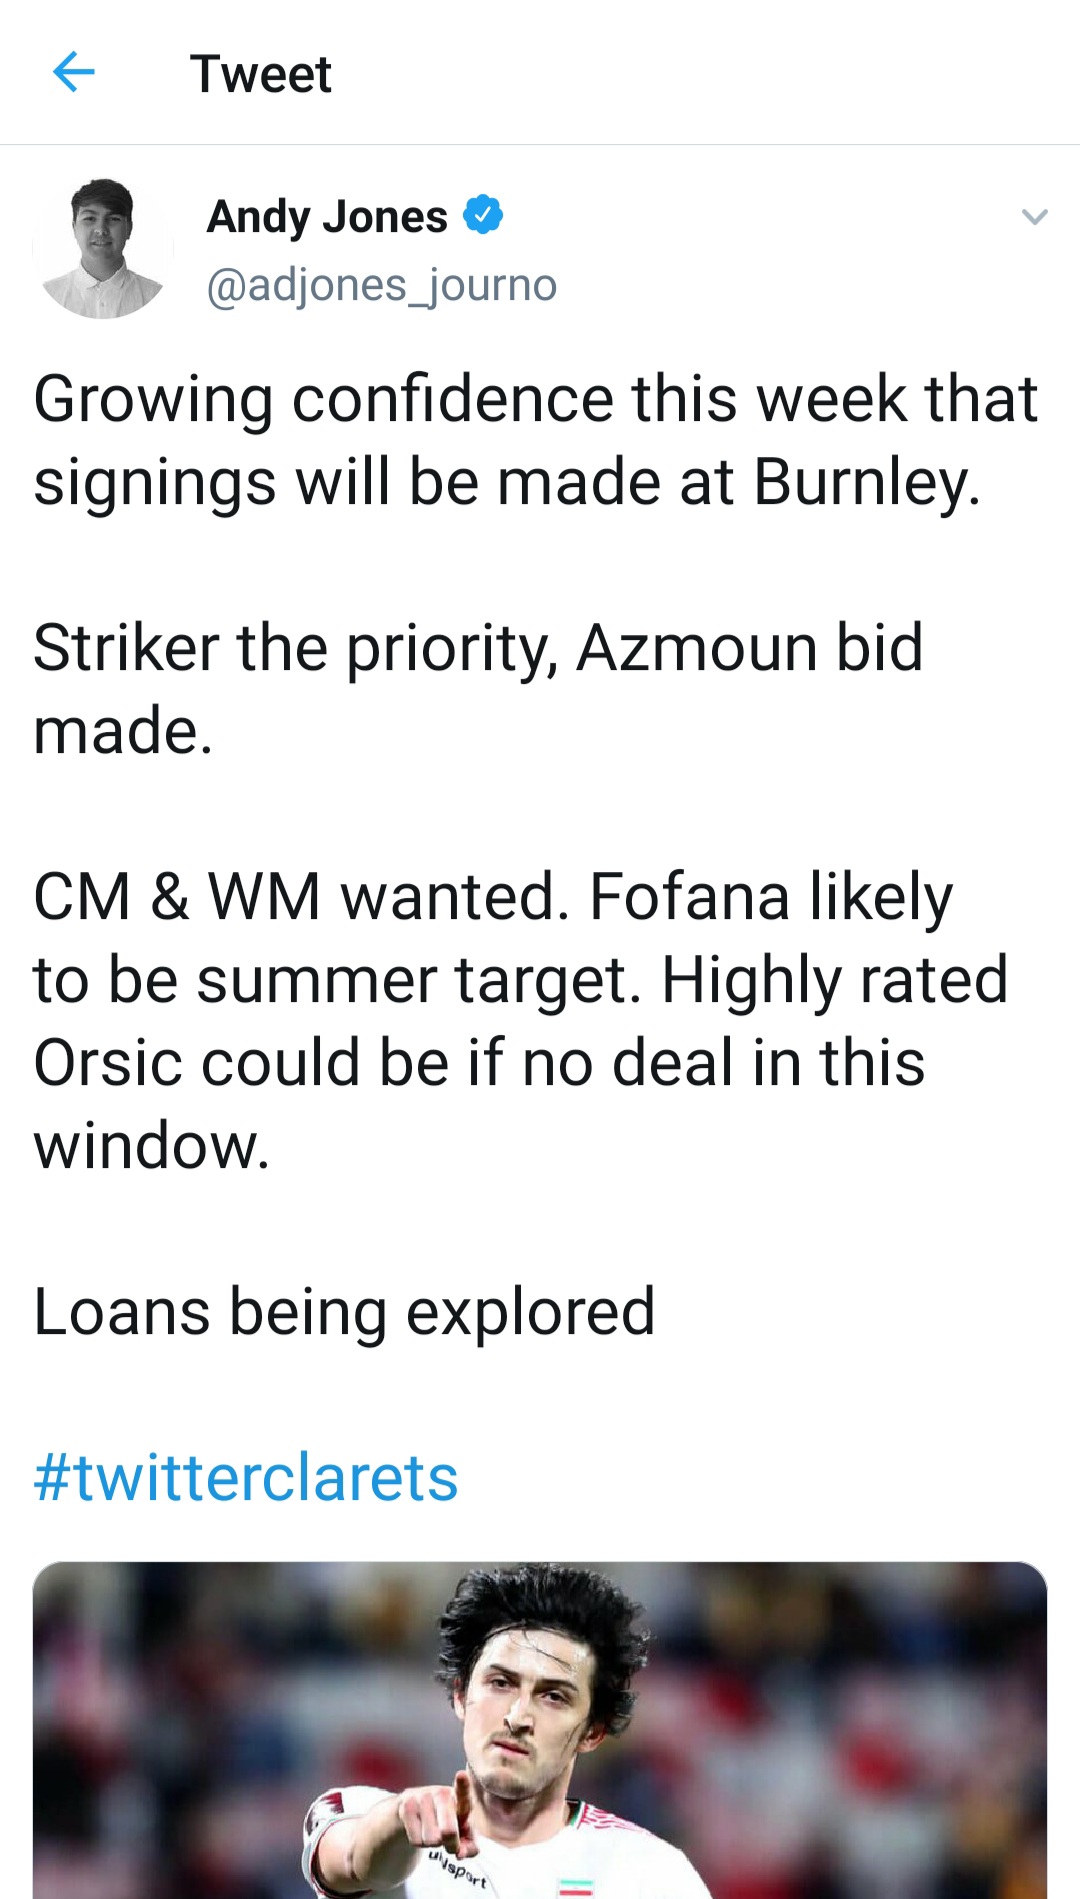Open the Andy Jones display name

tap(327, 217)
